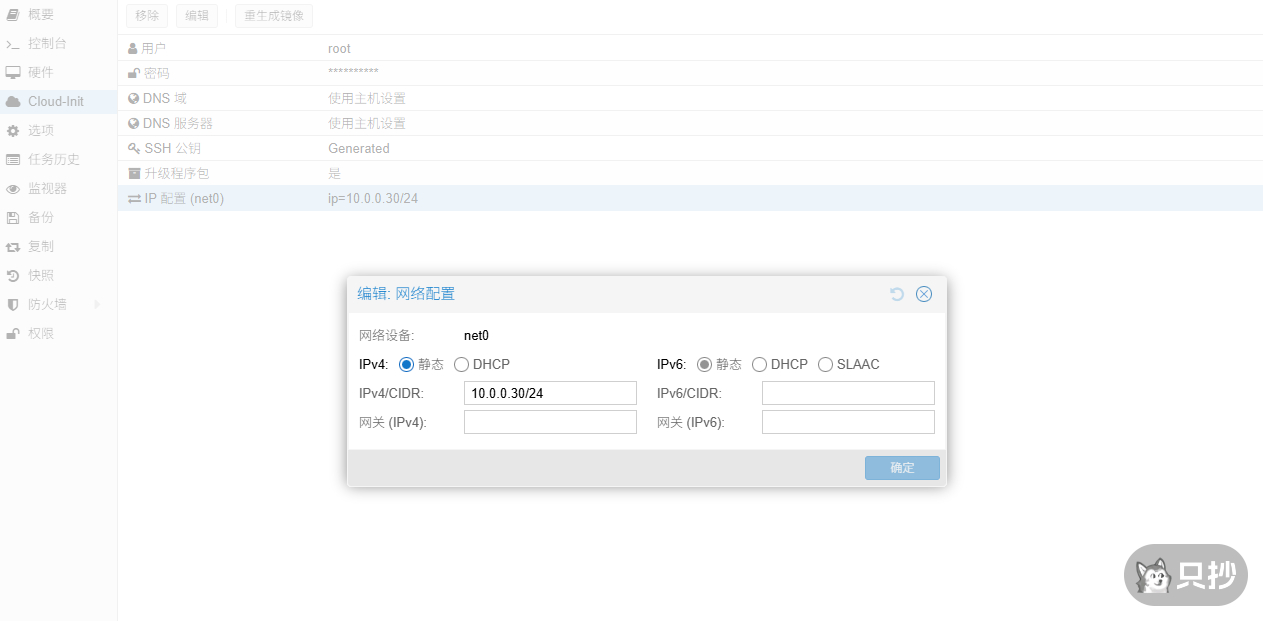This screenshot has height=621, width=1263.
Task: Click the history icon beside 快照
Action: [13, 276]
